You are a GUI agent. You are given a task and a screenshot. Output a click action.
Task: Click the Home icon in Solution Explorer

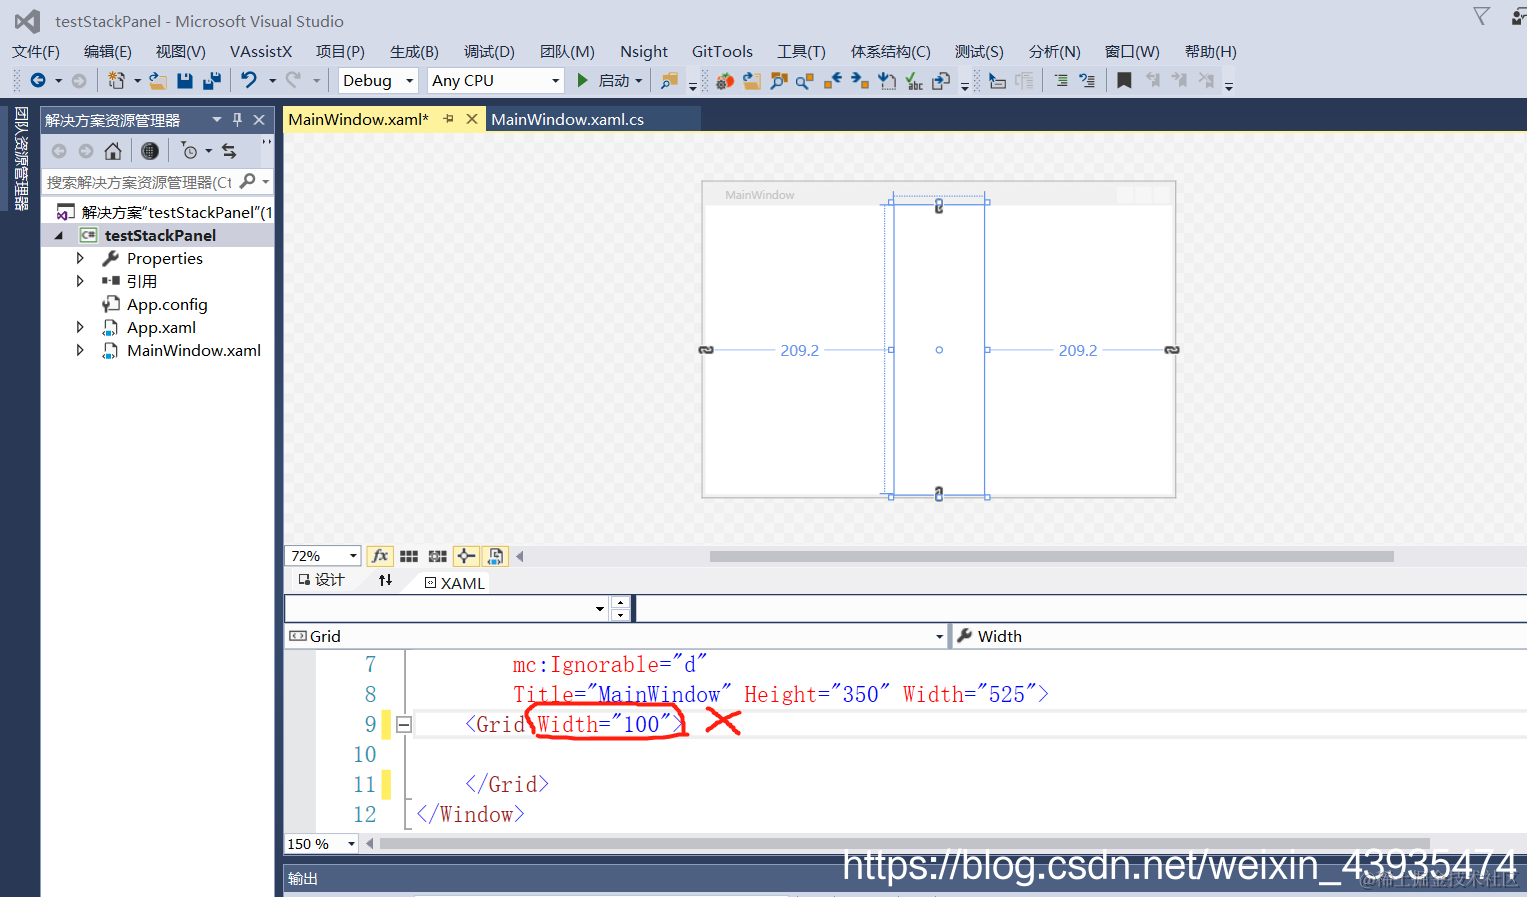tap(113, 151)
